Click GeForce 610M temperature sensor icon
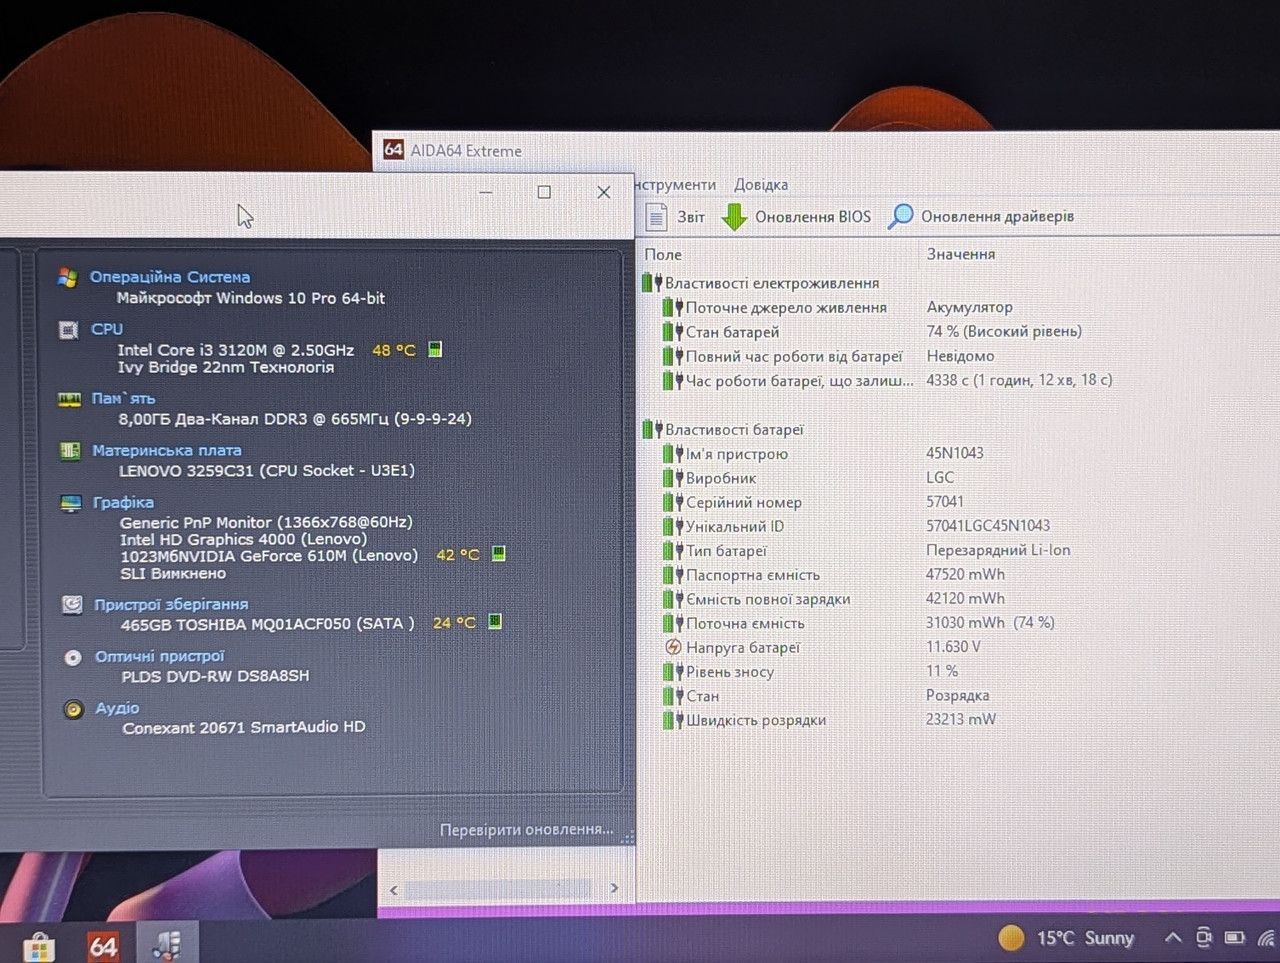 (499, 553)
